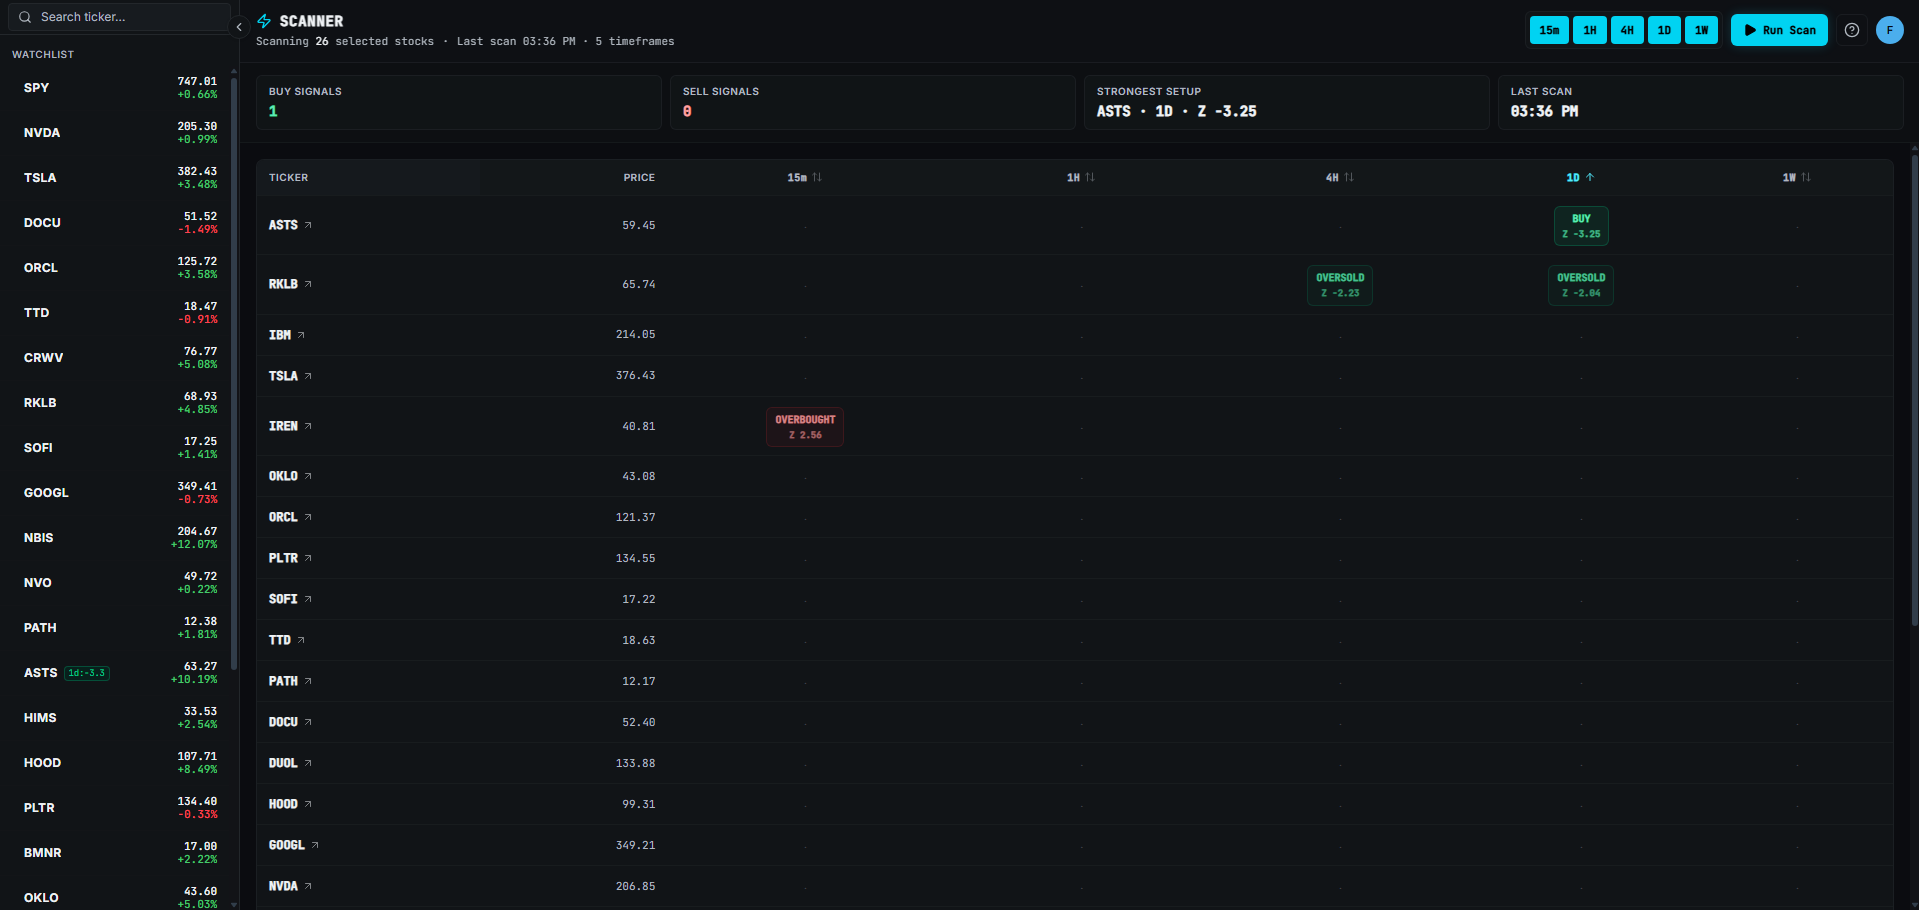Click the main scanner table scrollbar
1919x910 pixels.
click(1914, 390)
